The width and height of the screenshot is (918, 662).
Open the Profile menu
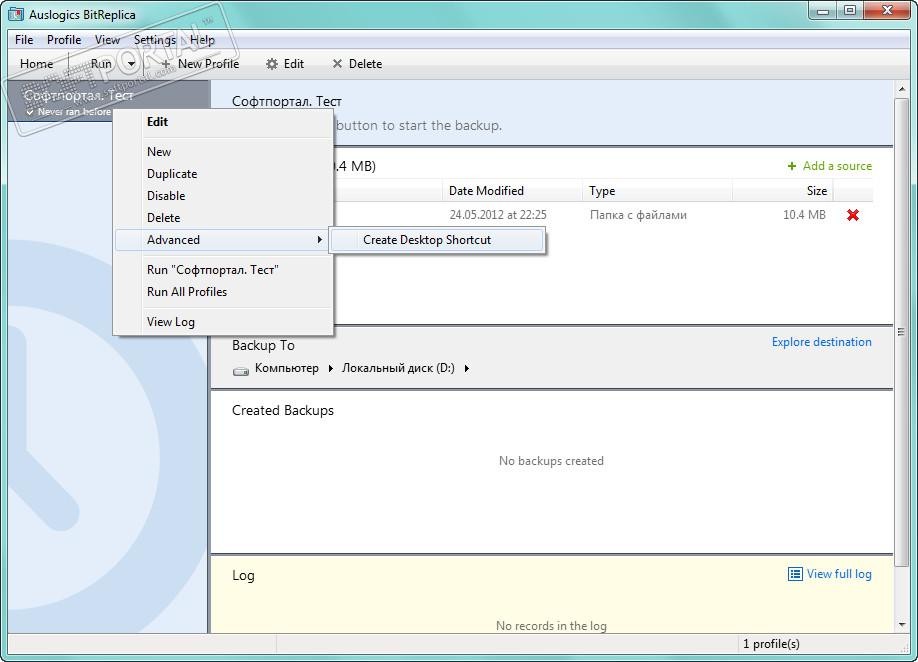(64, 40)
